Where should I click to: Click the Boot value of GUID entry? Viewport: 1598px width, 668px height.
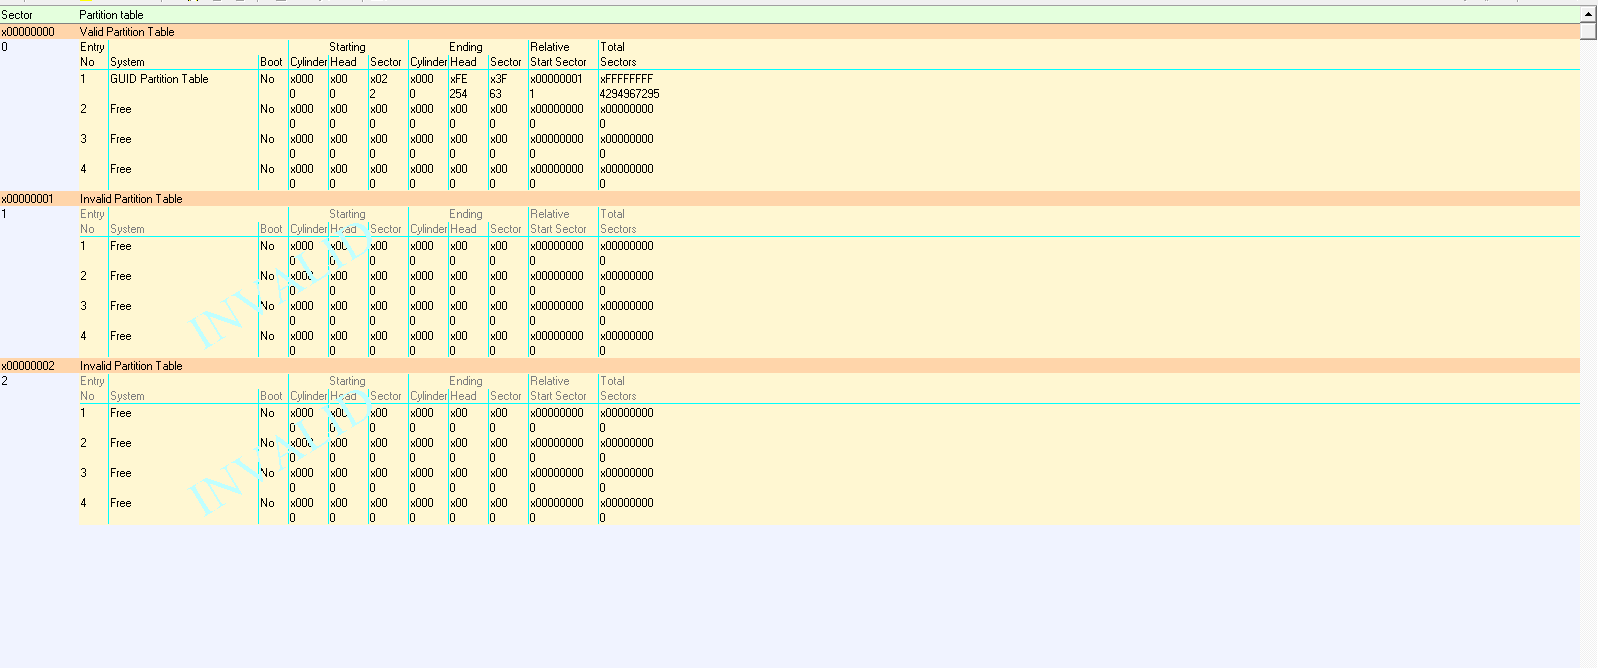[x=267, y=79]
